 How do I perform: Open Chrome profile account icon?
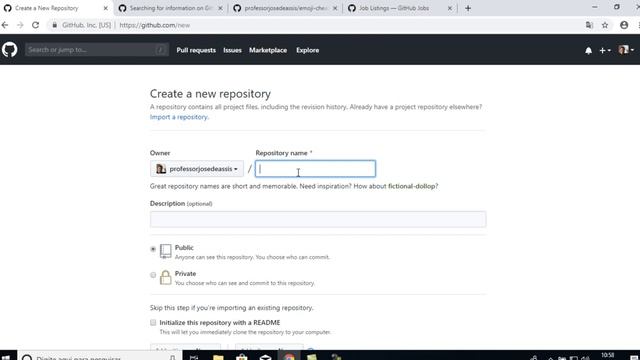pyautogui.click(x=624, y=25)
